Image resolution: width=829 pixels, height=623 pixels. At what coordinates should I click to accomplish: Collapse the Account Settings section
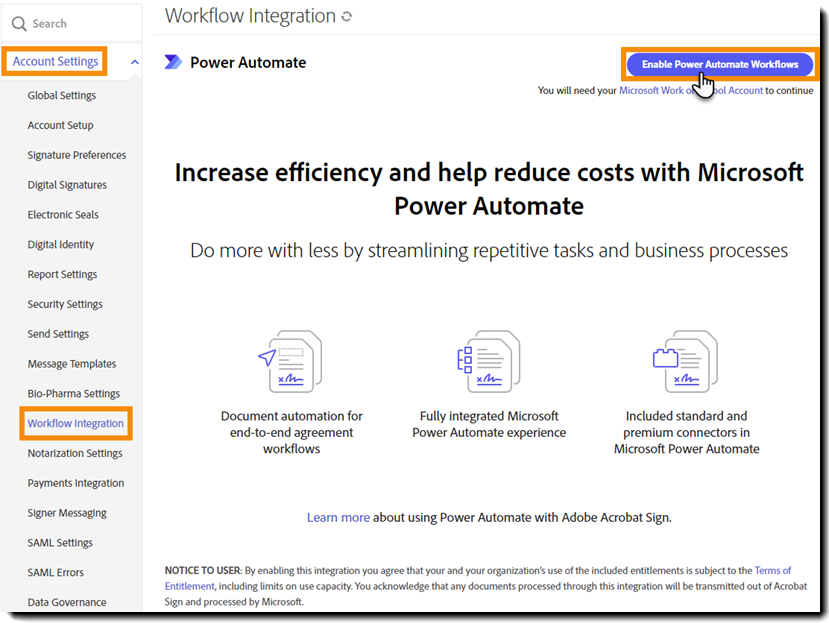[134, 61]
